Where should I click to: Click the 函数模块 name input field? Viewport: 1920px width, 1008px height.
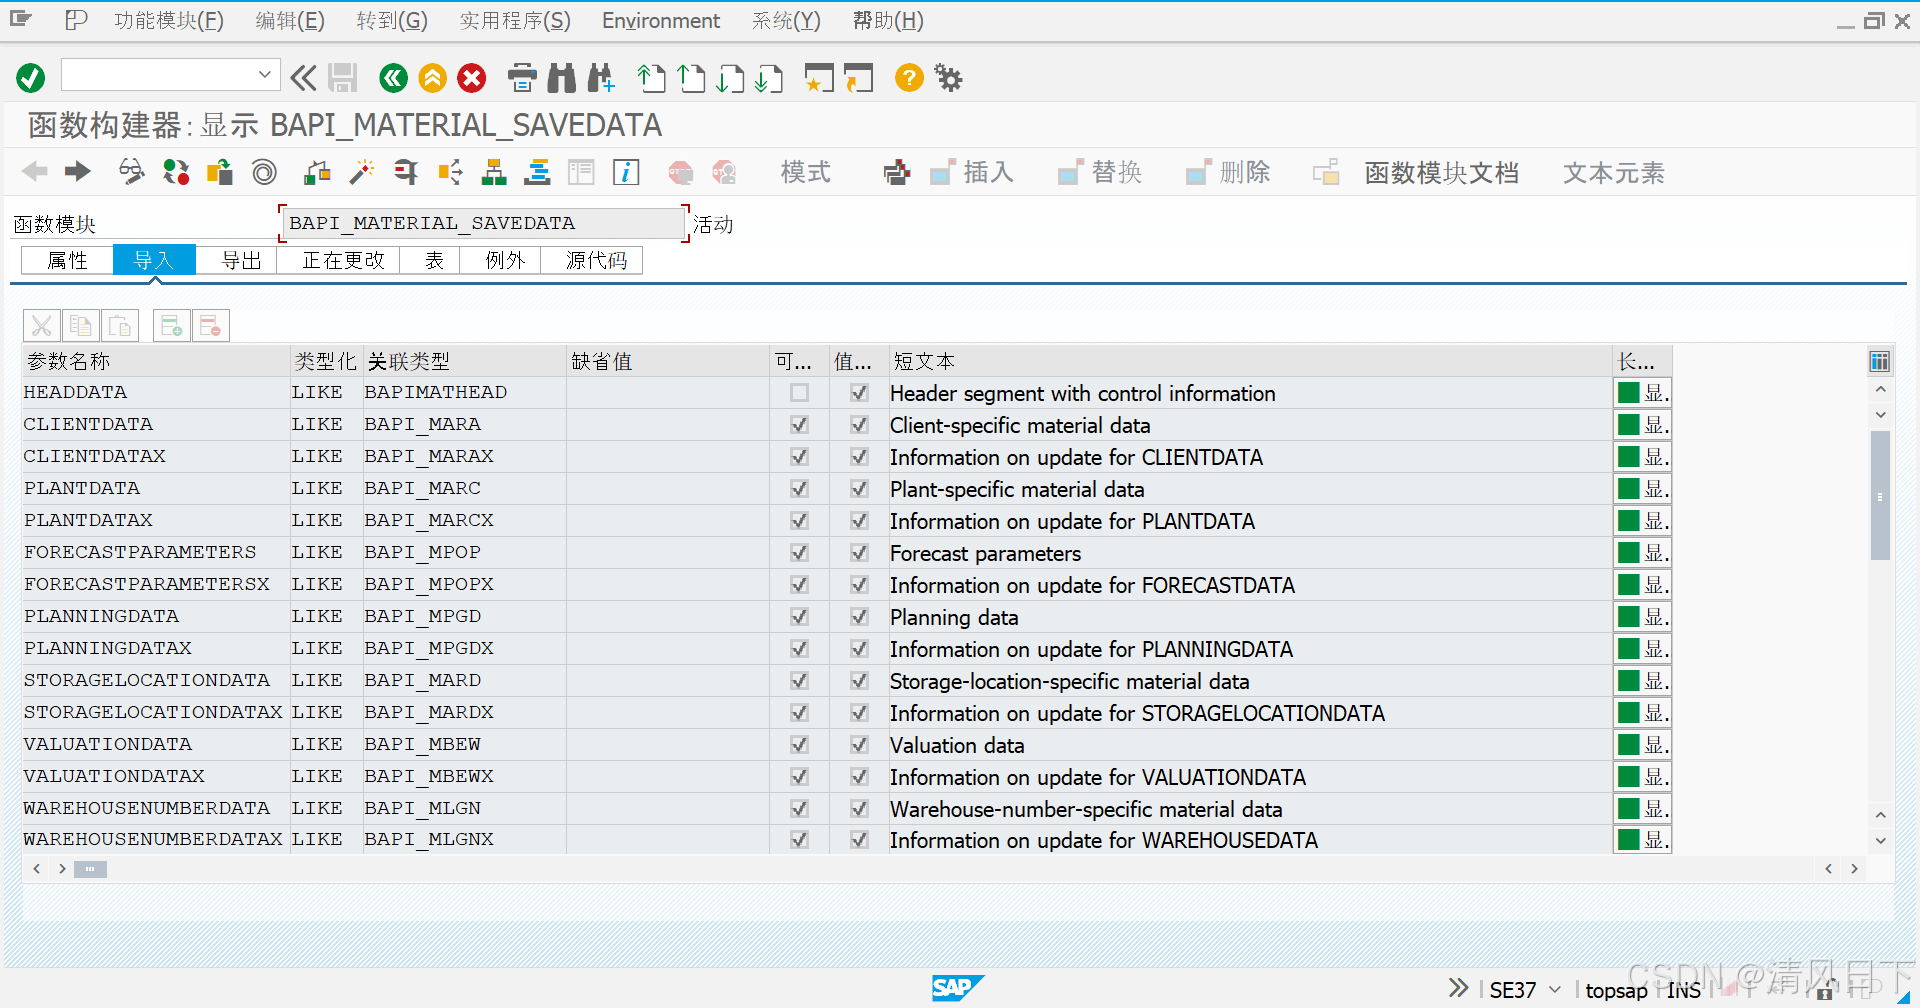484,223
